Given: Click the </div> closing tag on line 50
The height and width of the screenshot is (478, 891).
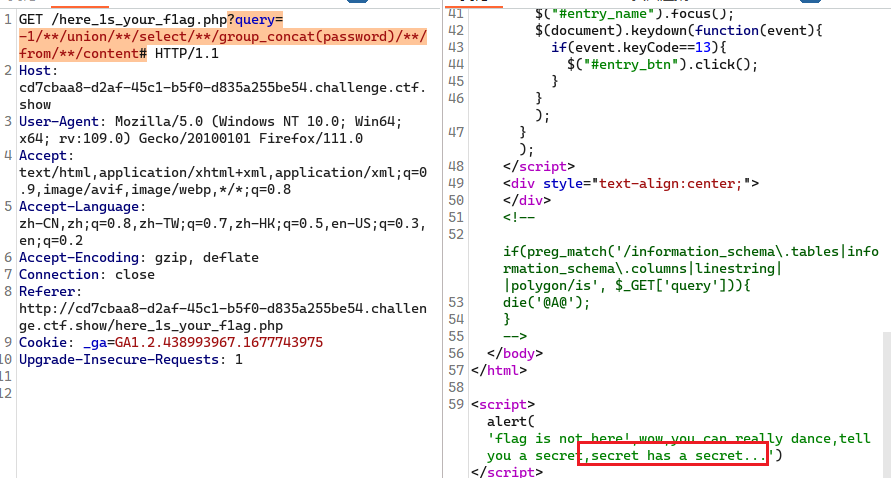Looking at the screenshot, I should click(527, 201).
